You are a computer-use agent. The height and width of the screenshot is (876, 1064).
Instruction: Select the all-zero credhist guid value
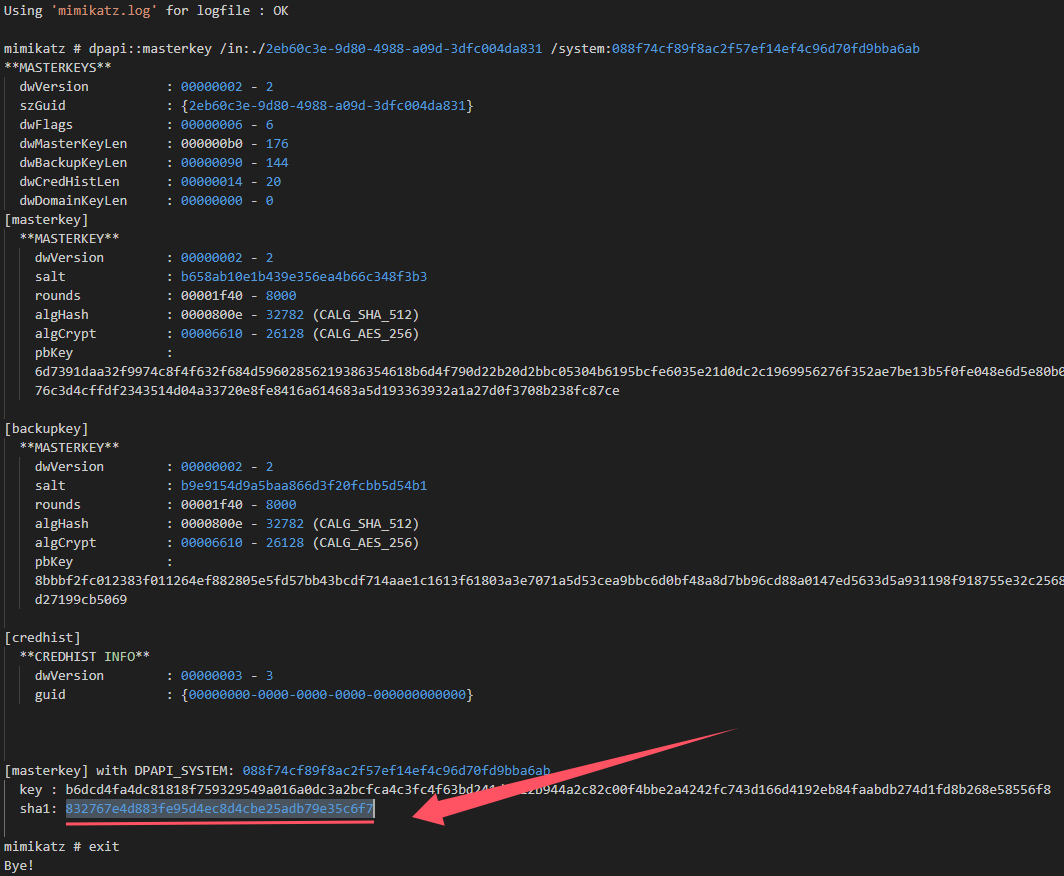tap(327, 695)
